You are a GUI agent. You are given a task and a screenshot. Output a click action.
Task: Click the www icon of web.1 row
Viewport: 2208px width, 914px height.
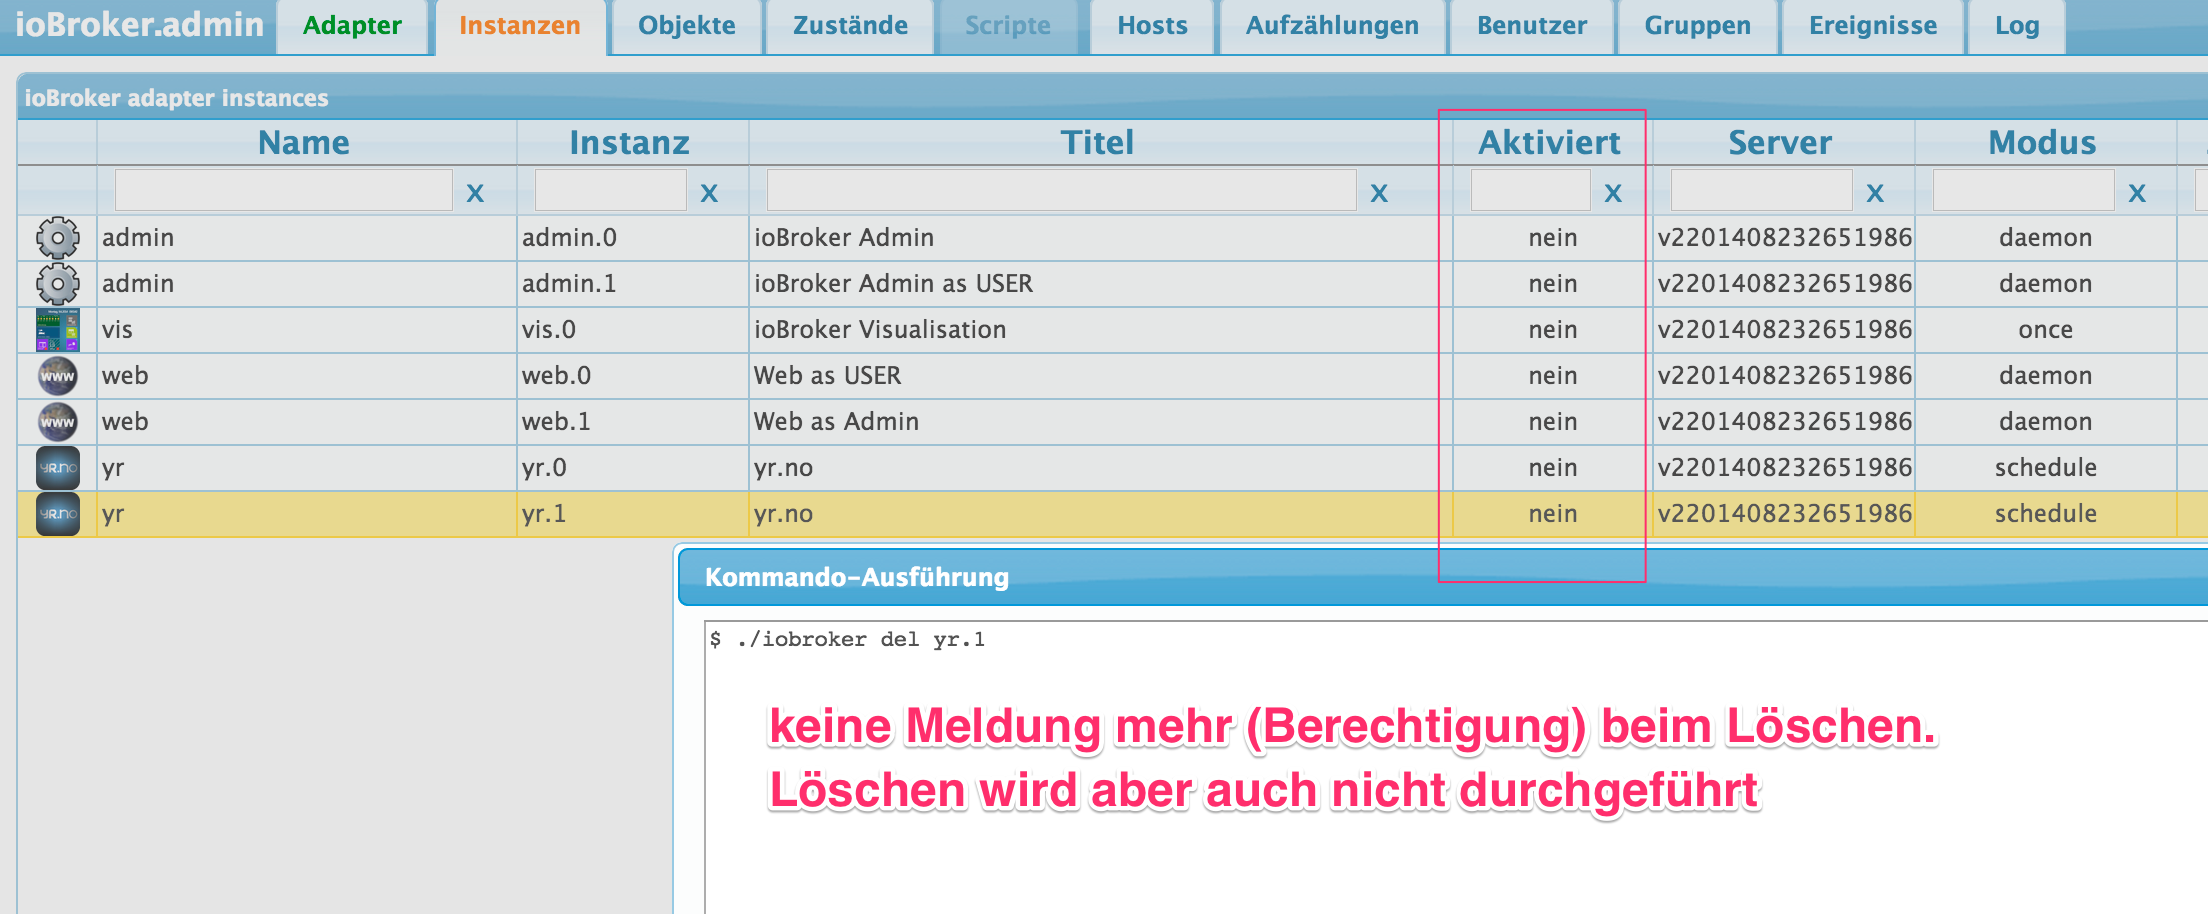pyautogui.click(x=58, y=422)
